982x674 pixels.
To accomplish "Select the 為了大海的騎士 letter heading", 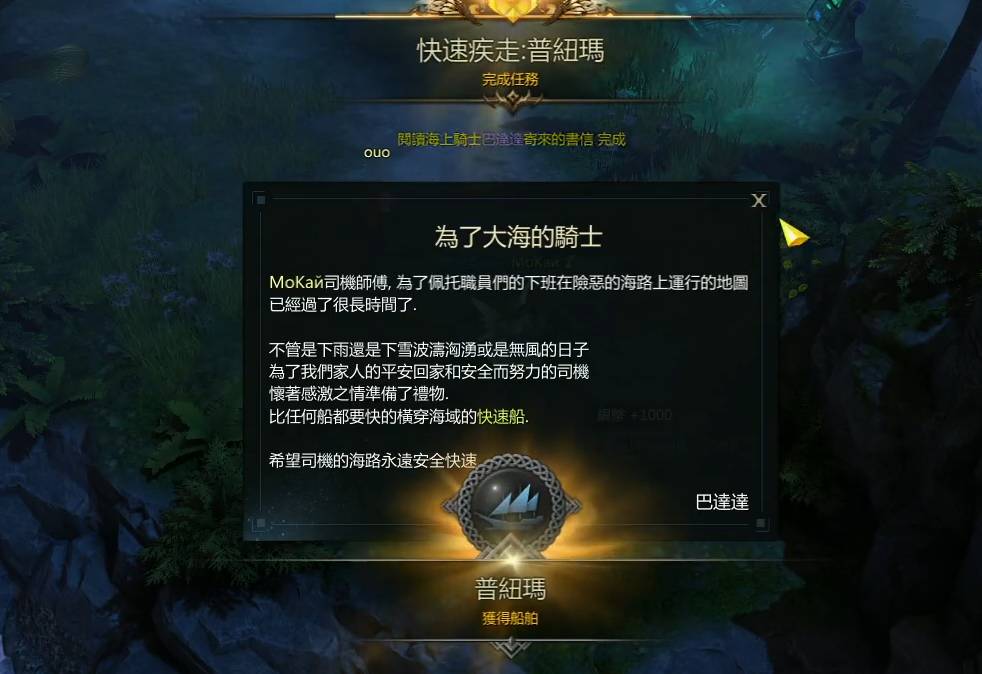I will tap(519, 237).
